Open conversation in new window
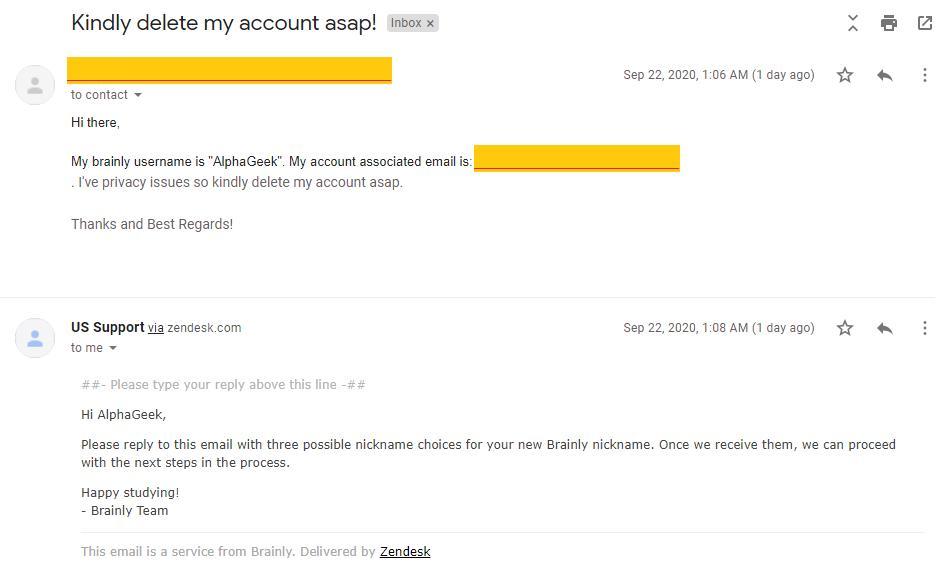The image size is (951, 573). [x=925, y=23]
